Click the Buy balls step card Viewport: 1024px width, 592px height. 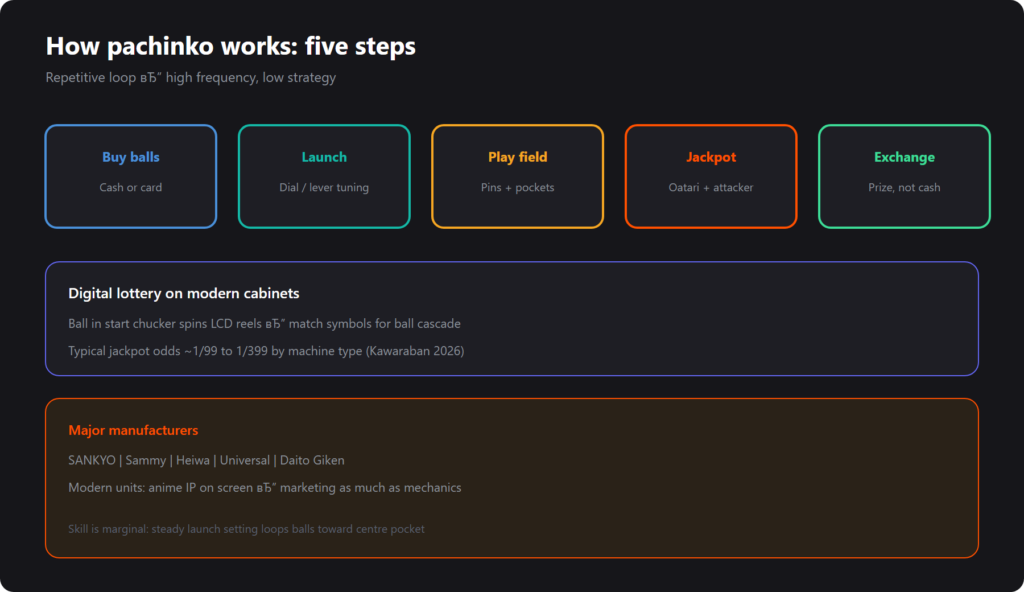tap(131, 176)
